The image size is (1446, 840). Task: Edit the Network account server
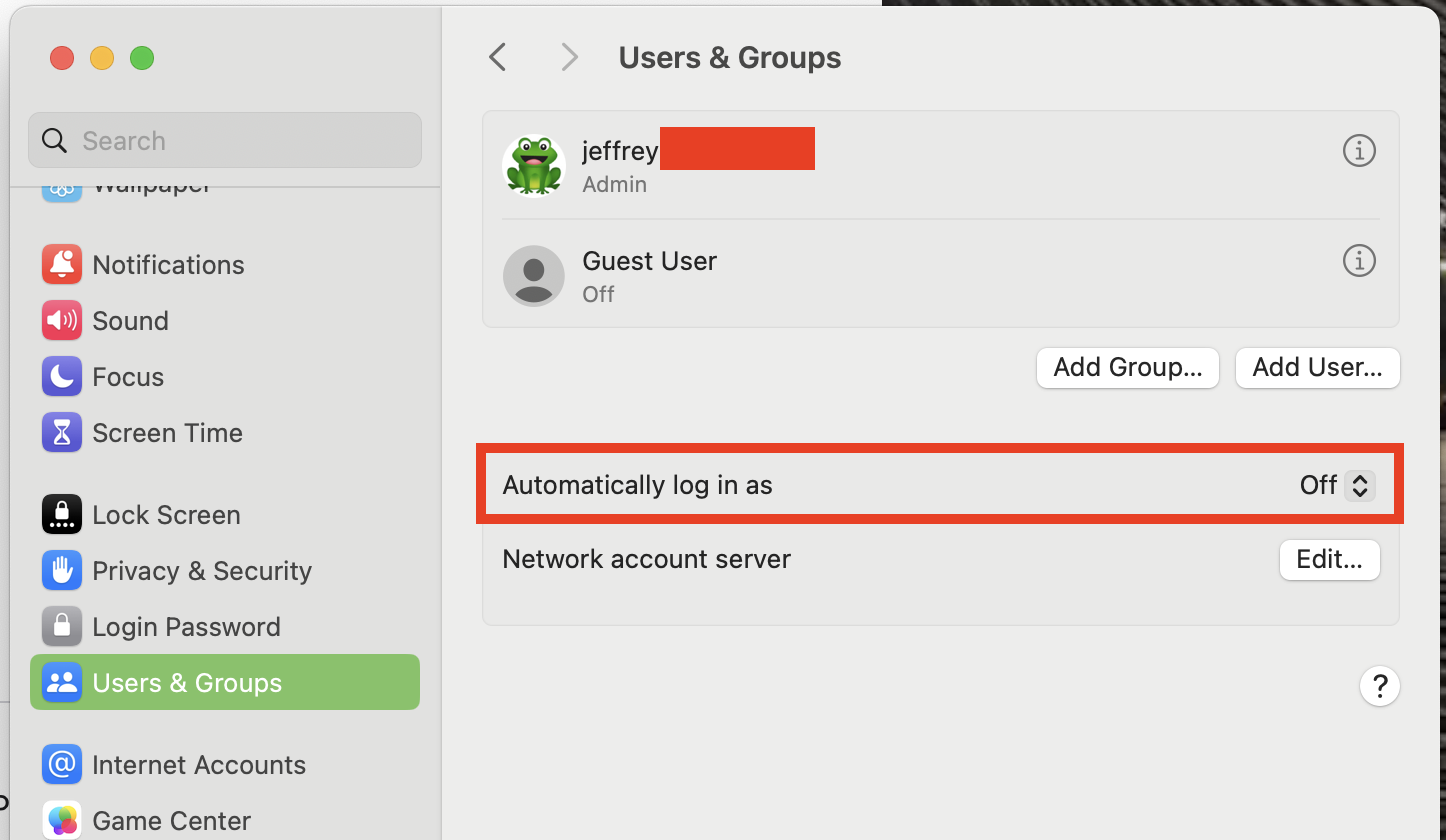coord(1329,559)
